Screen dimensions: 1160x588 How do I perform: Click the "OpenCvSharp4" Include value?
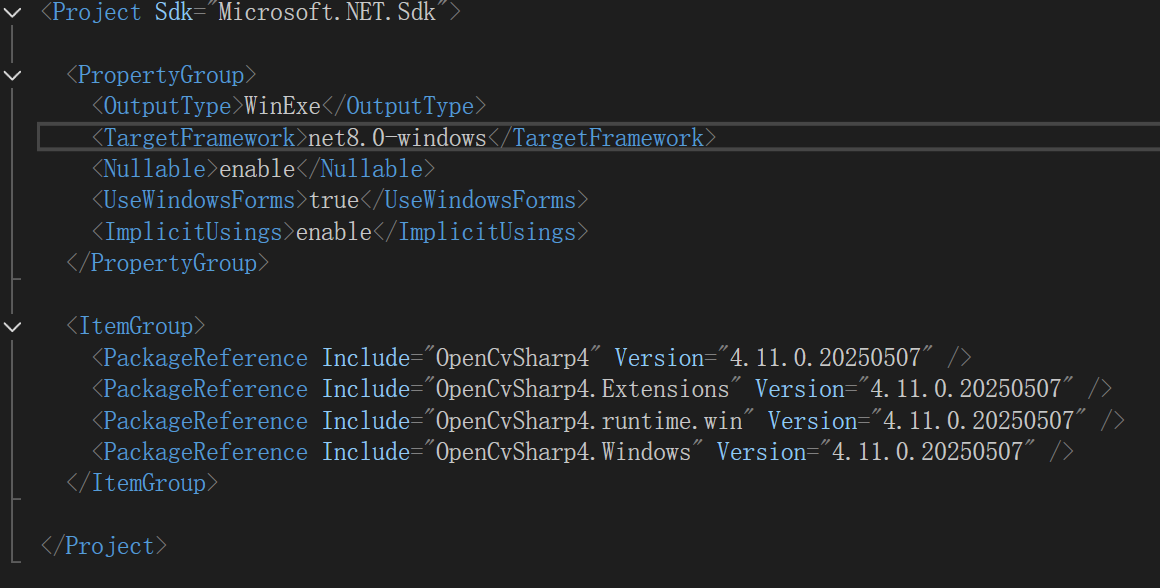point(512,358)
